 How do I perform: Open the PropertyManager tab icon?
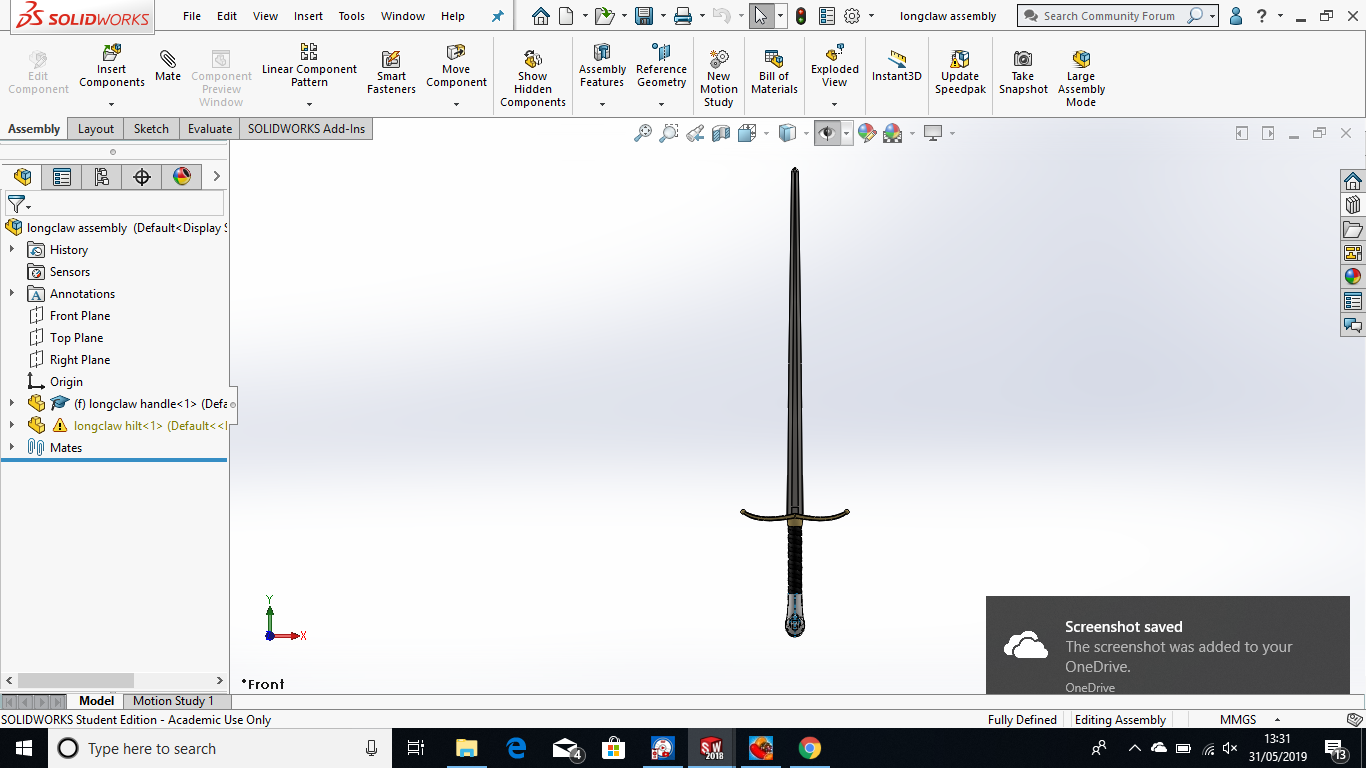tap(61, 177)
